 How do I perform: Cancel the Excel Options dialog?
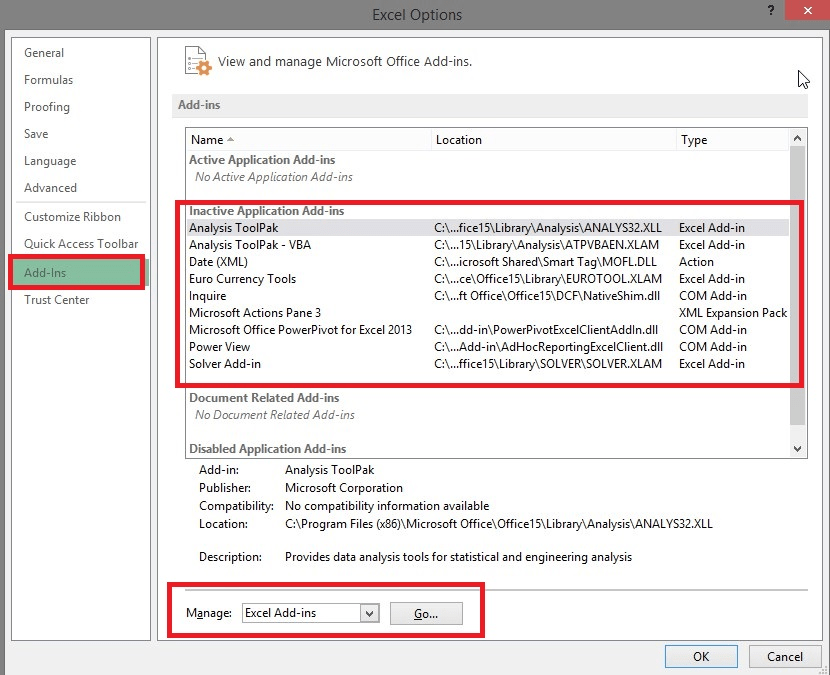point(785,656)
